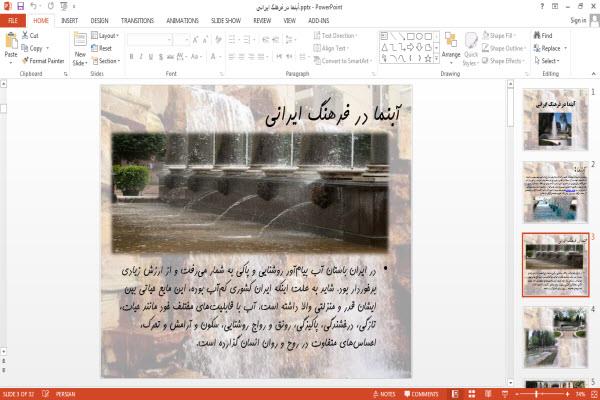The height and width of the screenshot is (400, 600).
Task: Open Shape Outline dropdown
Action: click(x=504, y=48)
